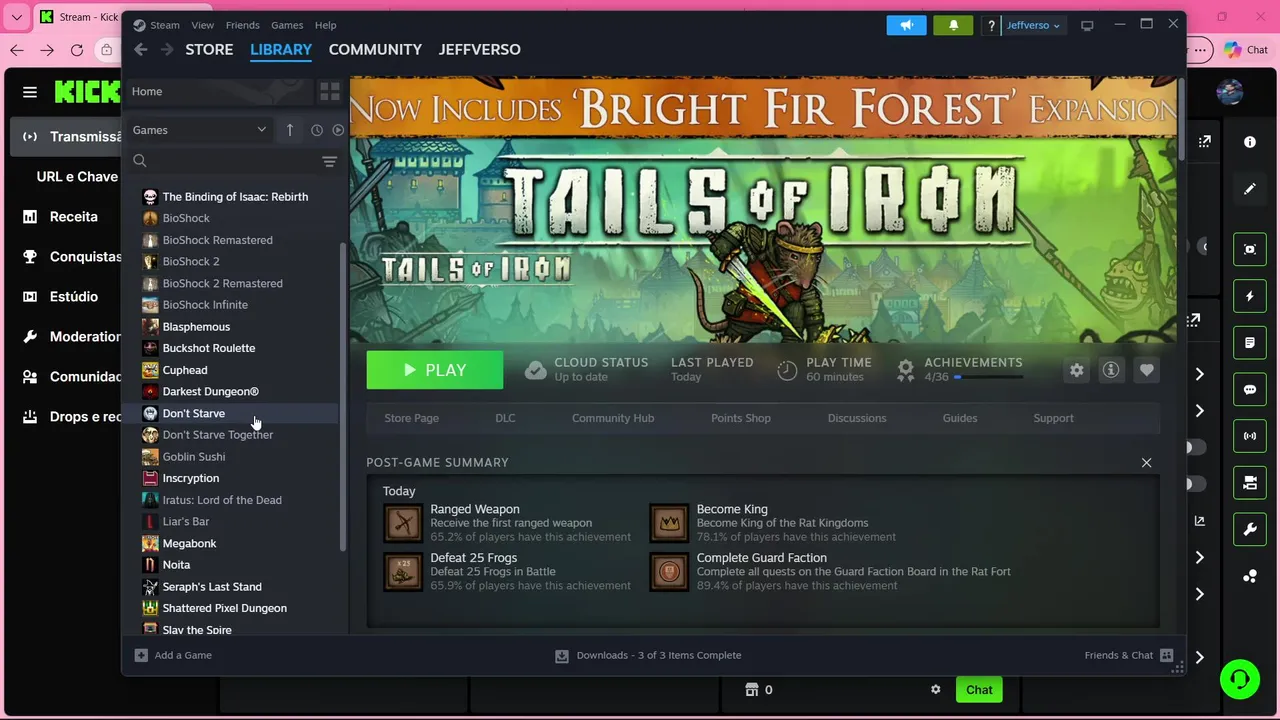Open Downloads status at bottom
This screenshot has height=720, width=1280.
click(x=648, y=655)
